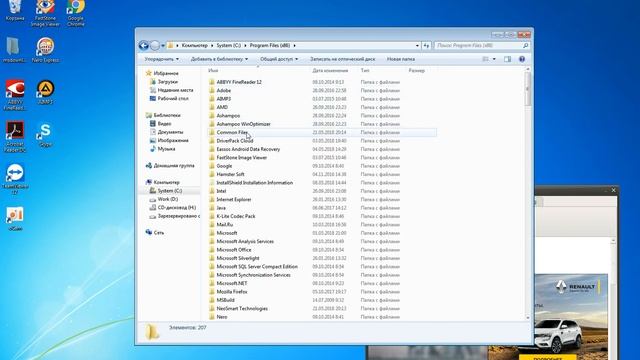
Task: Select the ABBYY FineReader desktop icon
Action: [x=15, y=95]
